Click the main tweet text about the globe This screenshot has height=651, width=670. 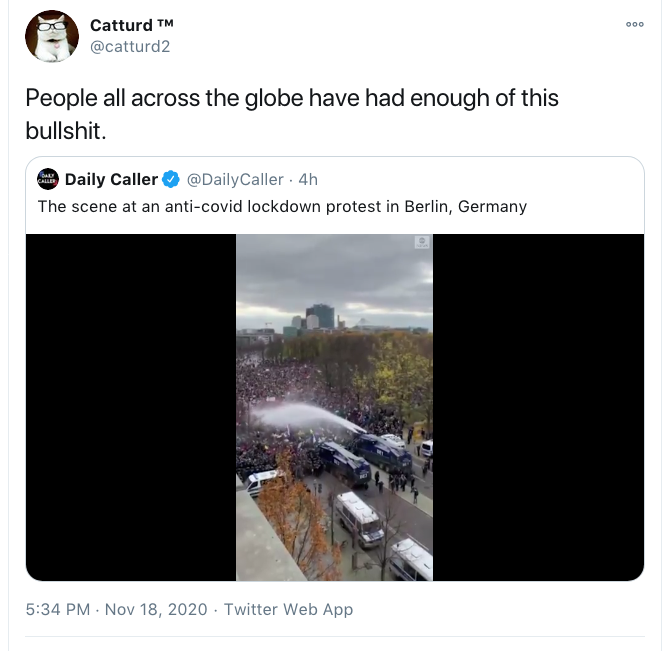pos(291,99)
